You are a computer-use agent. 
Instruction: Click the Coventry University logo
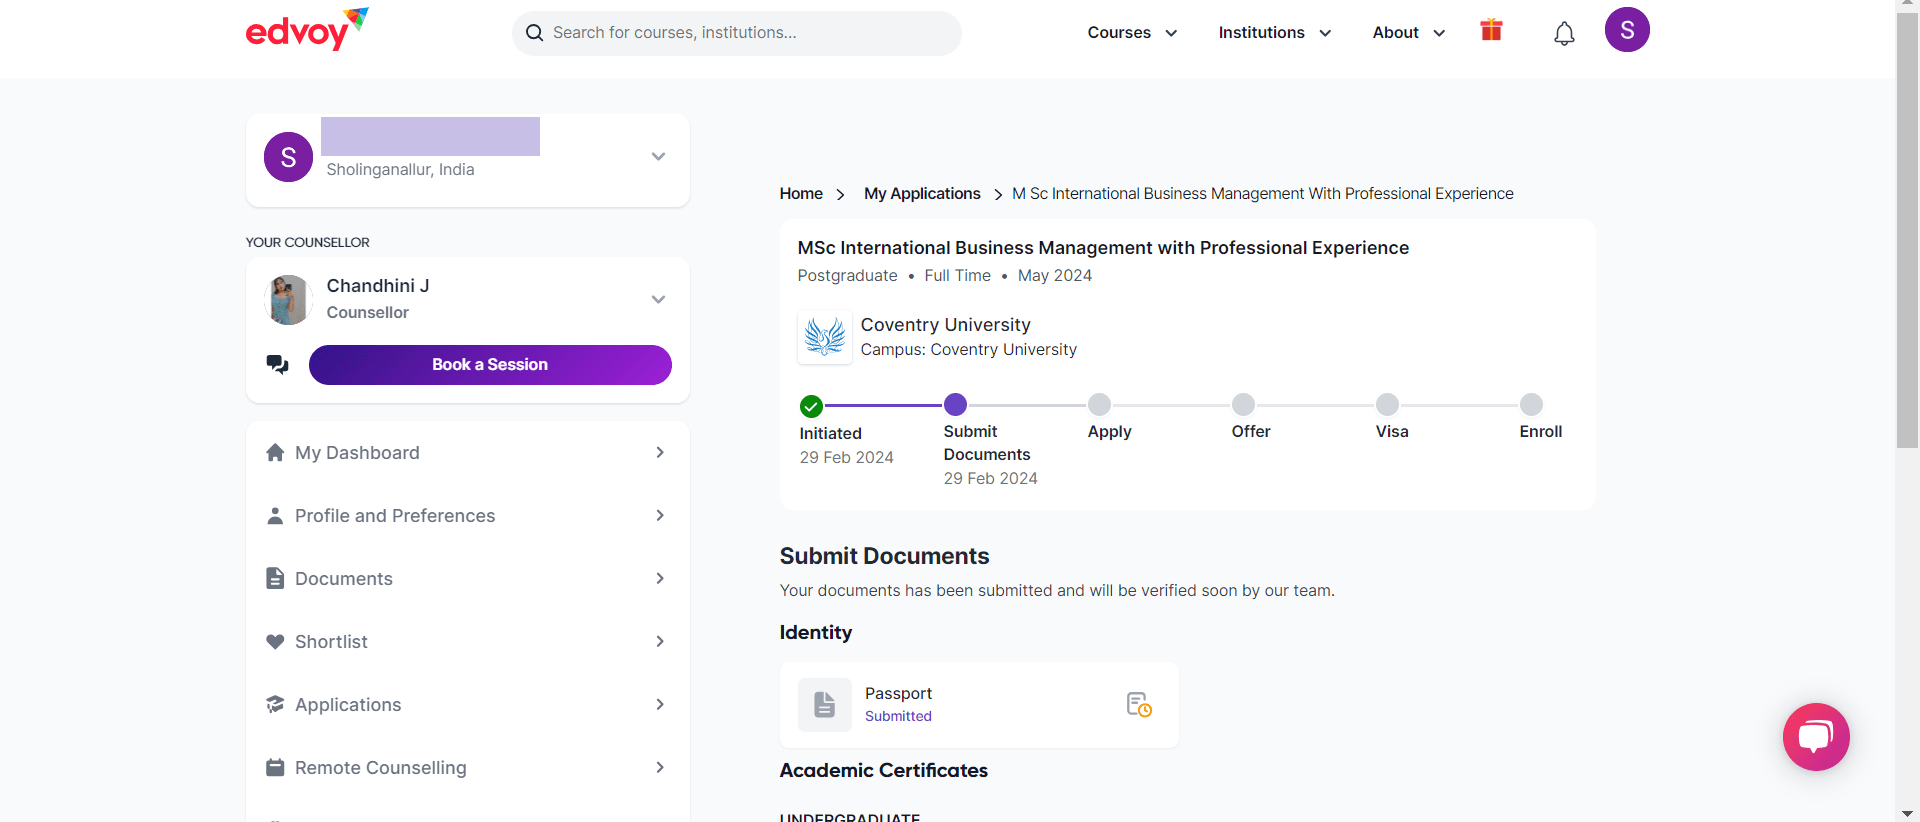(825, 337)
